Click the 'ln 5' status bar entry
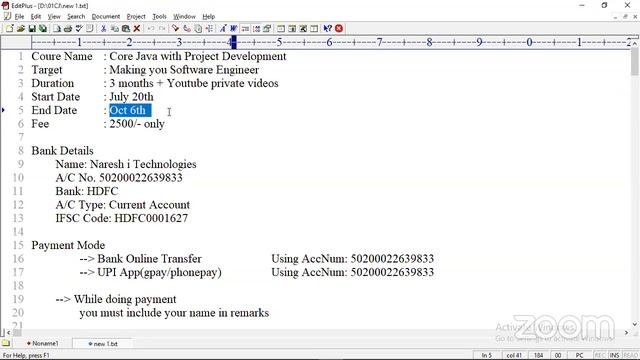Image resolution: width=640 pixels, height=360 pixels. coord(486,356)
